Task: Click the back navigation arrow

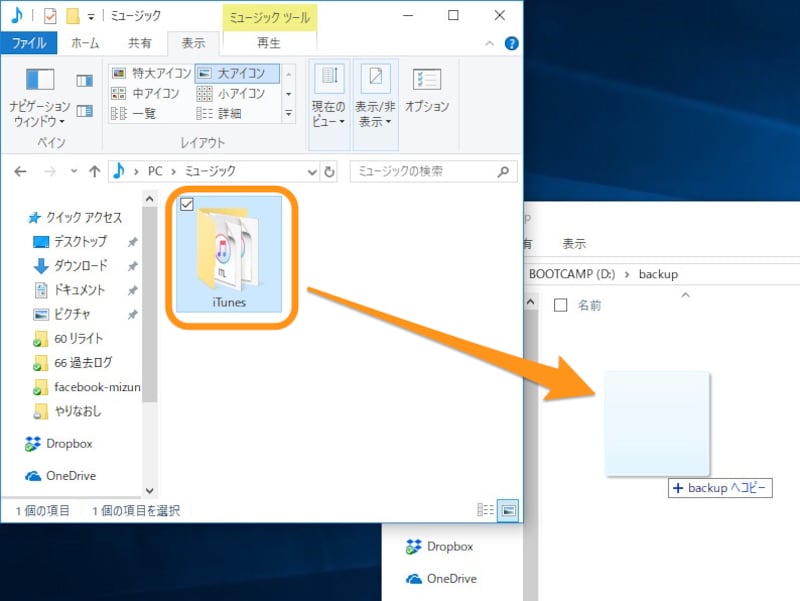Action: point(19,171)
